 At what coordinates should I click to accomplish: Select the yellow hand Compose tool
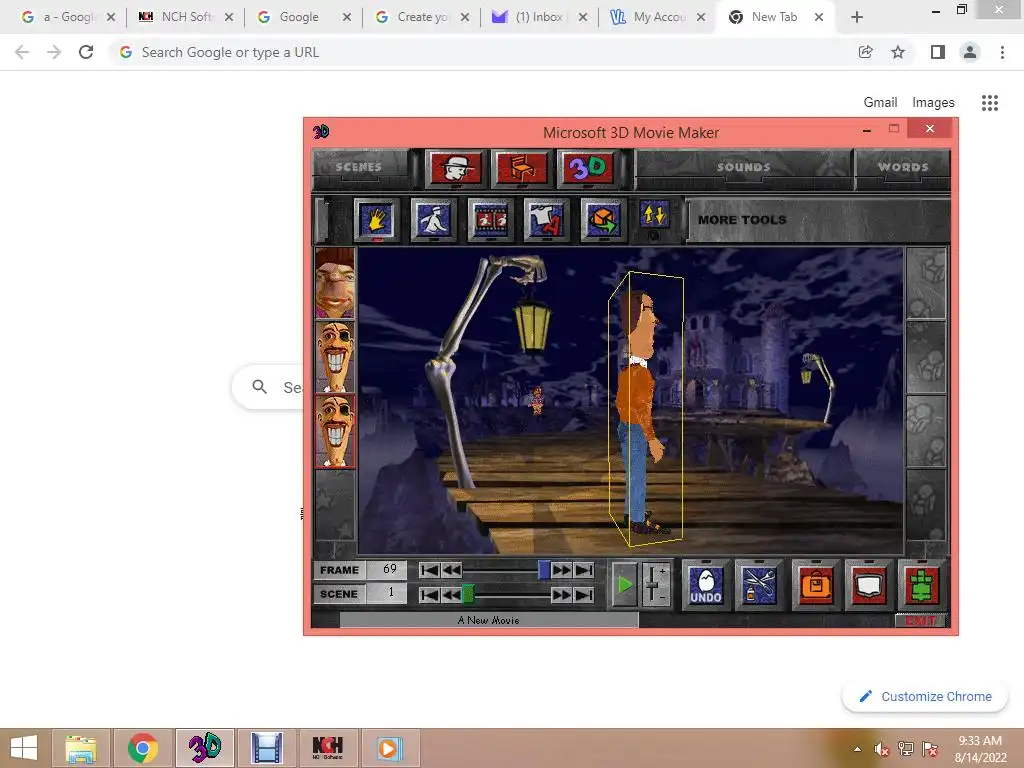tap(376, 219)
